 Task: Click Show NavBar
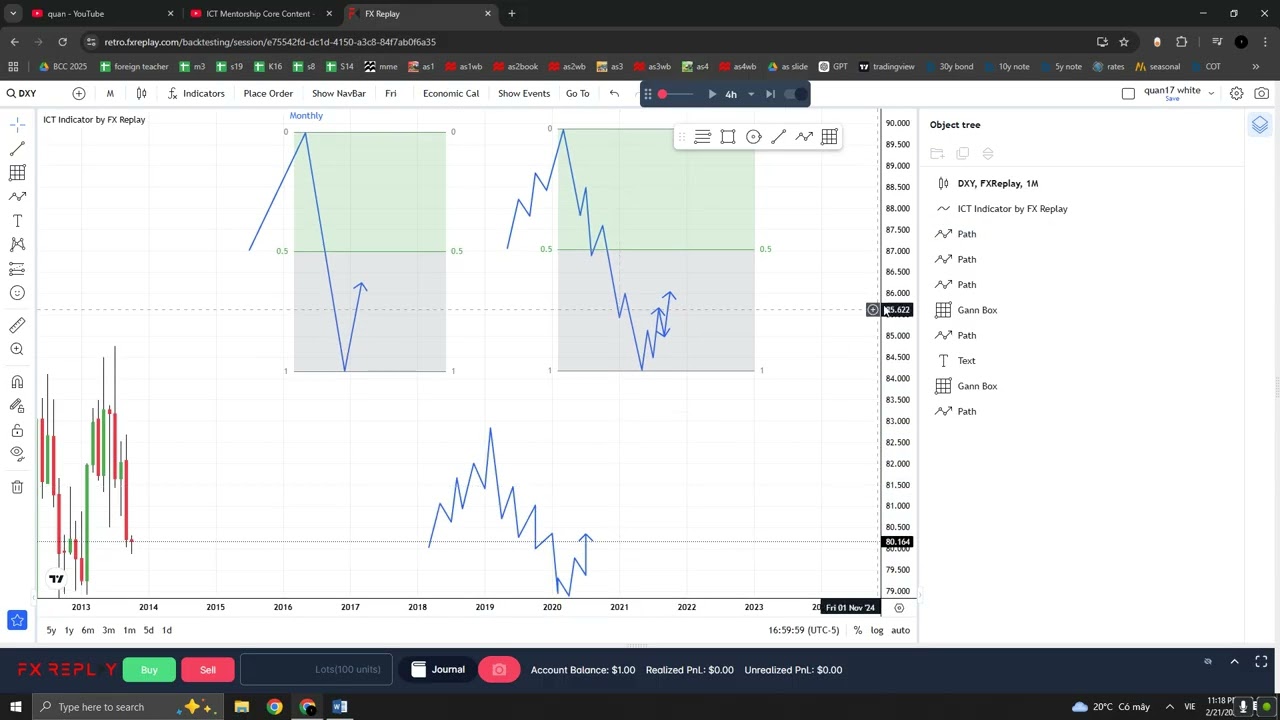(339, 93)
